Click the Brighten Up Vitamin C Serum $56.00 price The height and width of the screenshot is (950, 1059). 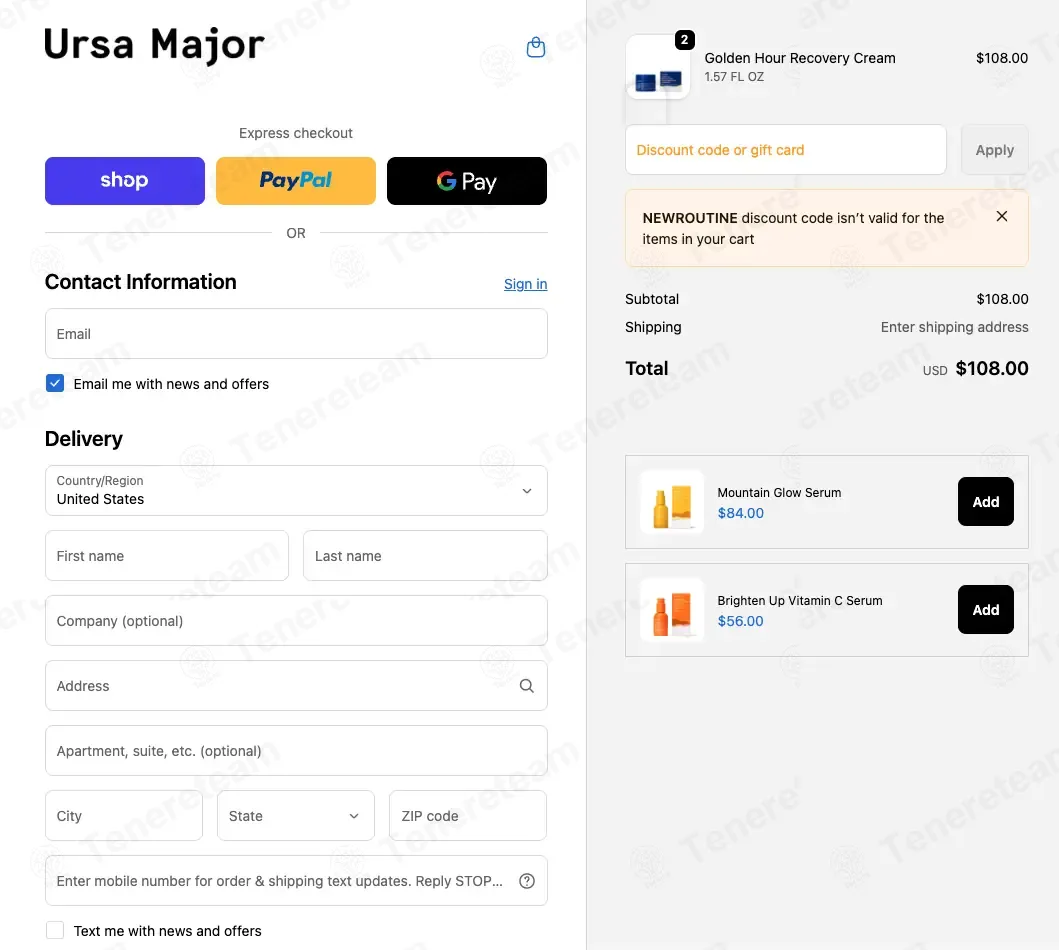(740, 621)
